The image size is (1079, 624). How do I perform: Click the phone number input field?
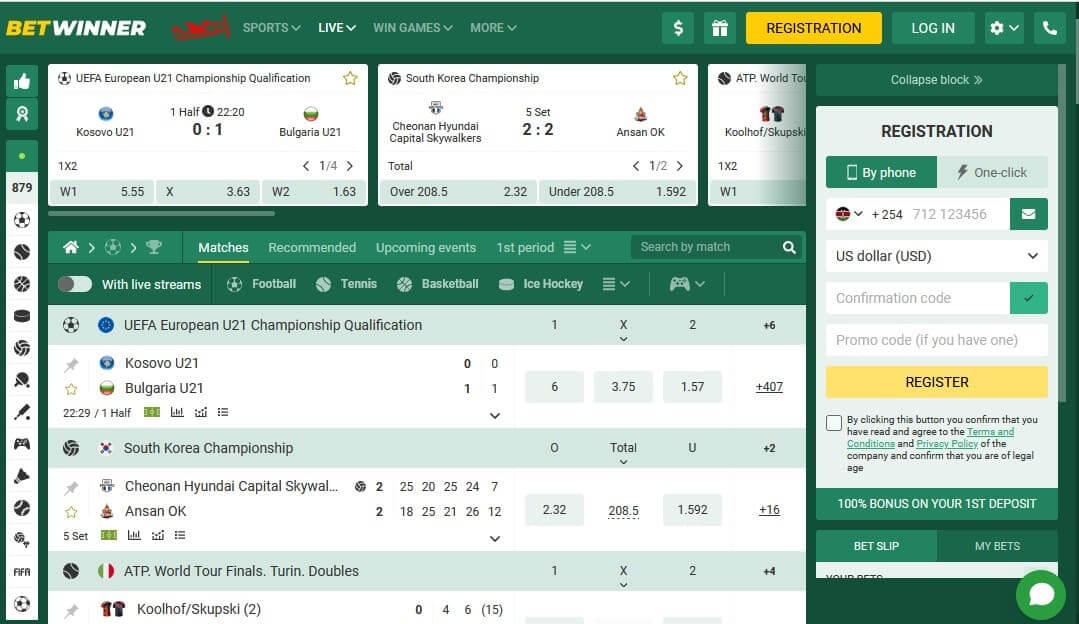click(x=958, y=214)
